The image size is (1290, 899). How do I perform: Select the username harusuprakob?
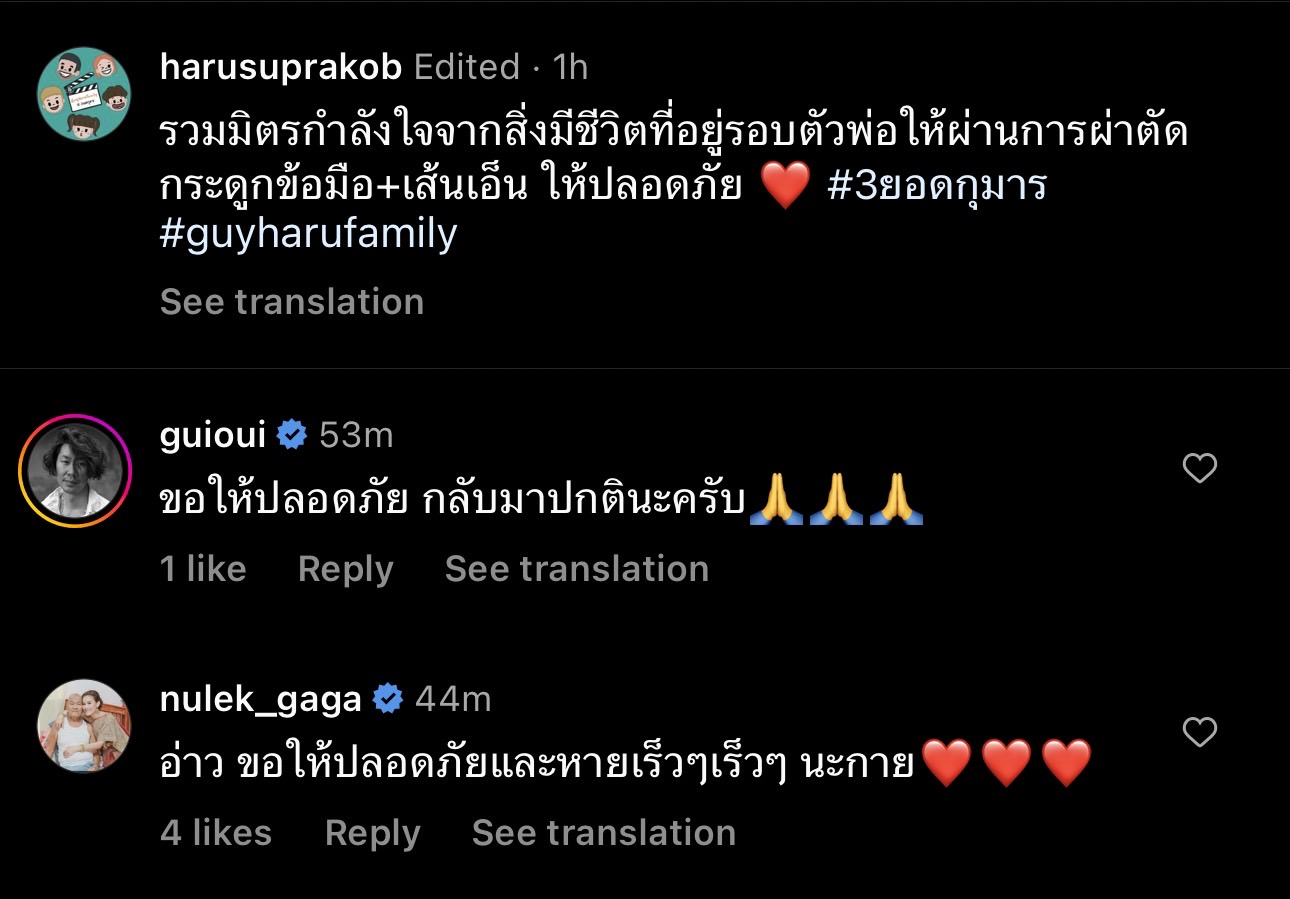(x=281, y=68)
